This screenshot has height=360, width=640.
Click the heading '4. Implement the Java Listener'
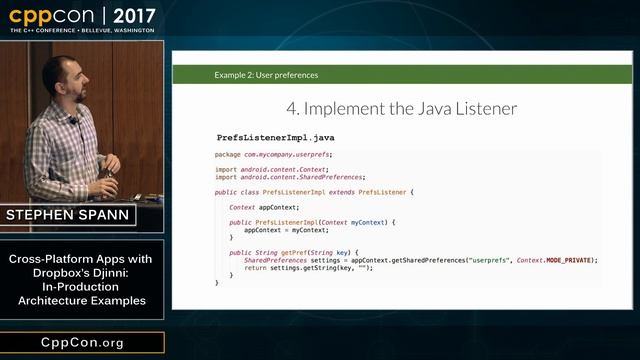[x=402, y=109]
